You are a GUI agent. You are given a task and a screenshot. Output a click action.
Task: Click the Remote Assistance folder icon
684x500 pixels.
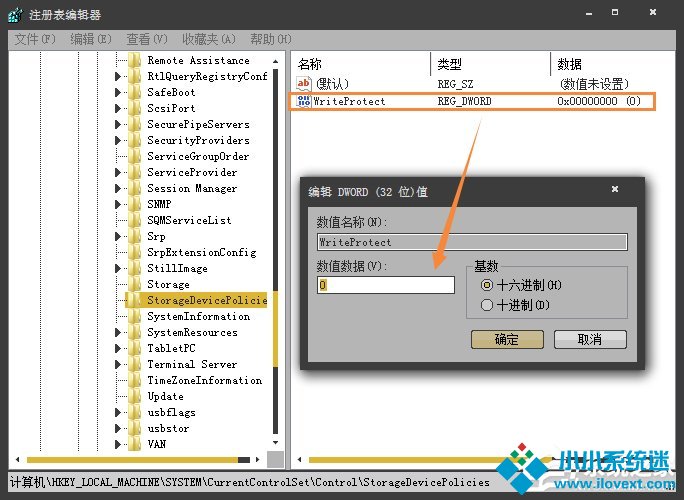(x=135, y=60)
